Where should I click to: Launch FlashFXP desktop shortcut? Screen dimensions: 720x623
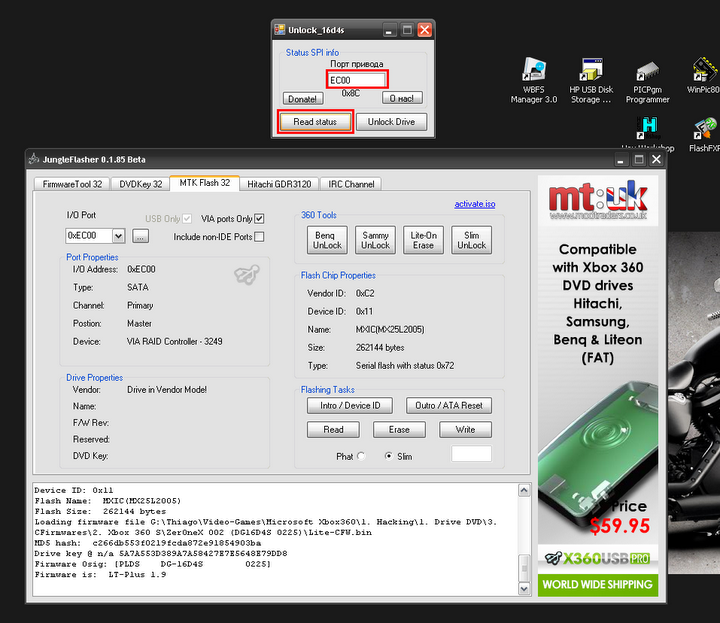pyautogui.click(x=706, y=129)
